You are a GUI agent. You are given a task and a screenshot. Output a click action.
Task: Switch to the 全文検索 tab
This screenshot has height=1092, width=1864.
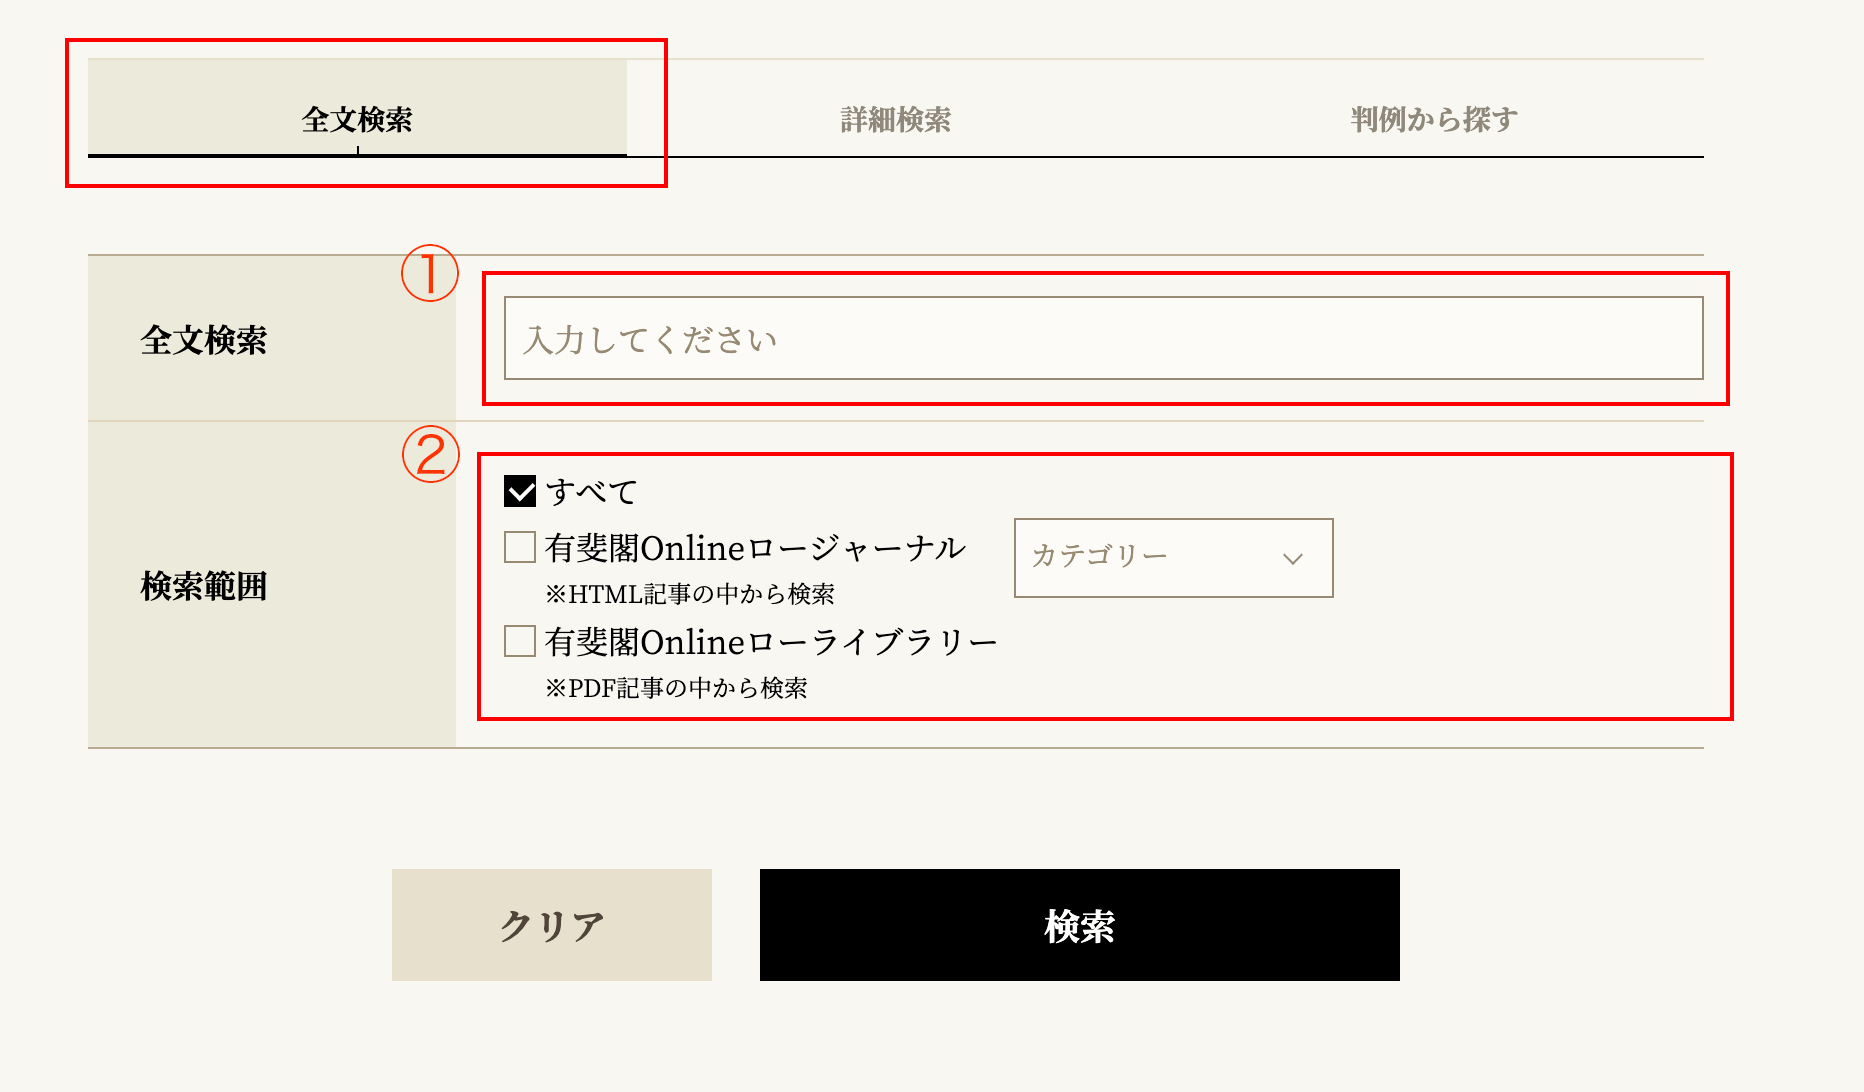pos(357,119)
